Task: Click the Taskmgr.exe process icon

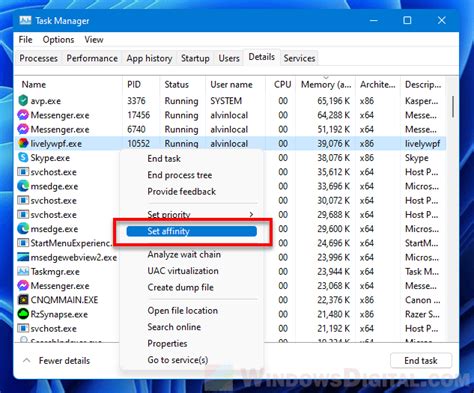Action: pyautogui.click(x=23, y=271)
